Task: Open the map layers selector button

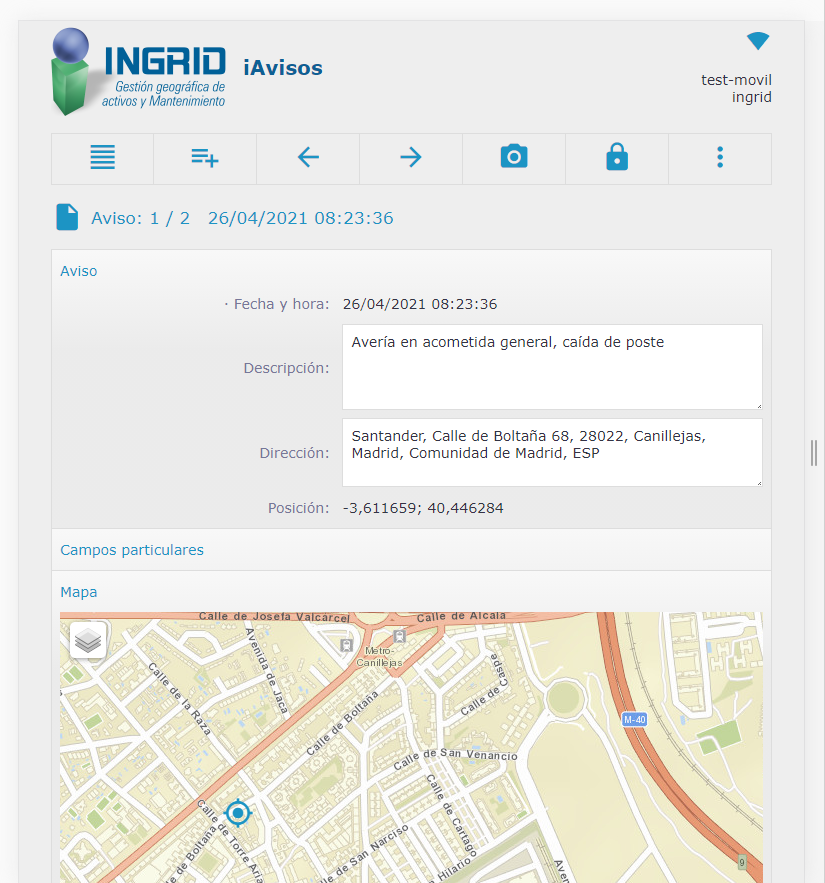Action: tap(89, 641)
